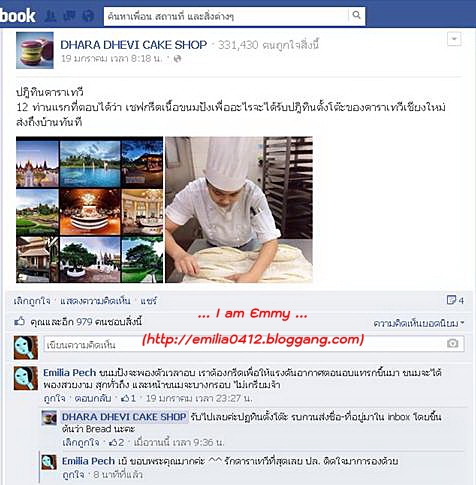Open the post options dropdown arrow

454,39
